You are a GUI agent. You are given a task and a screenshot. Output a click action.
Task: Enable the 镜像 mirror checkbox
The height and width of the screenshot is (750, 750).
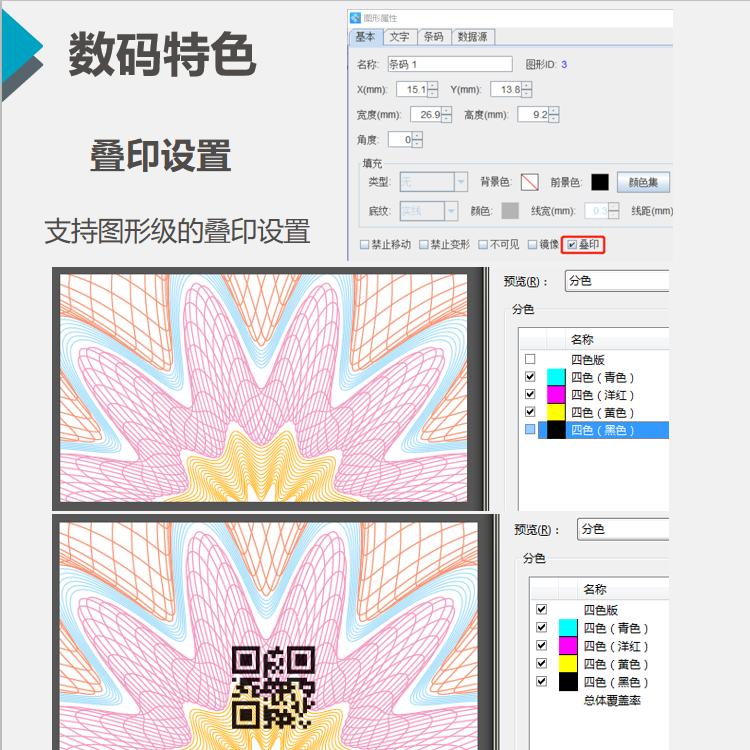point(532,245)
